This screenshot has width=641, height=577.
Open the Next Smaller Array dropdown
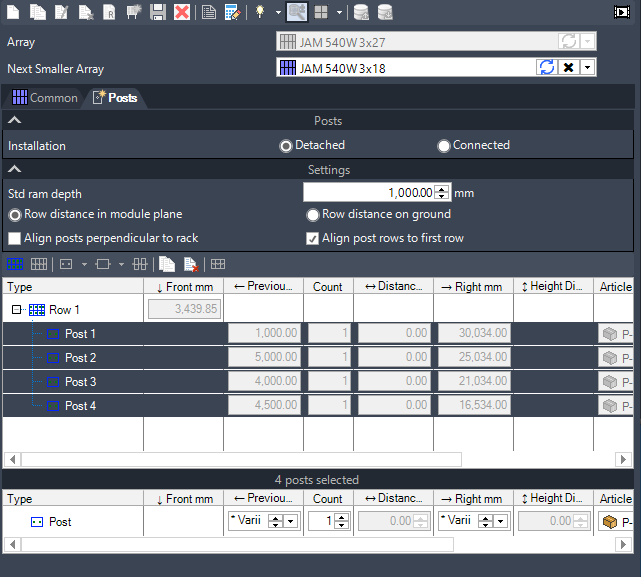click(x=587, y=67)
